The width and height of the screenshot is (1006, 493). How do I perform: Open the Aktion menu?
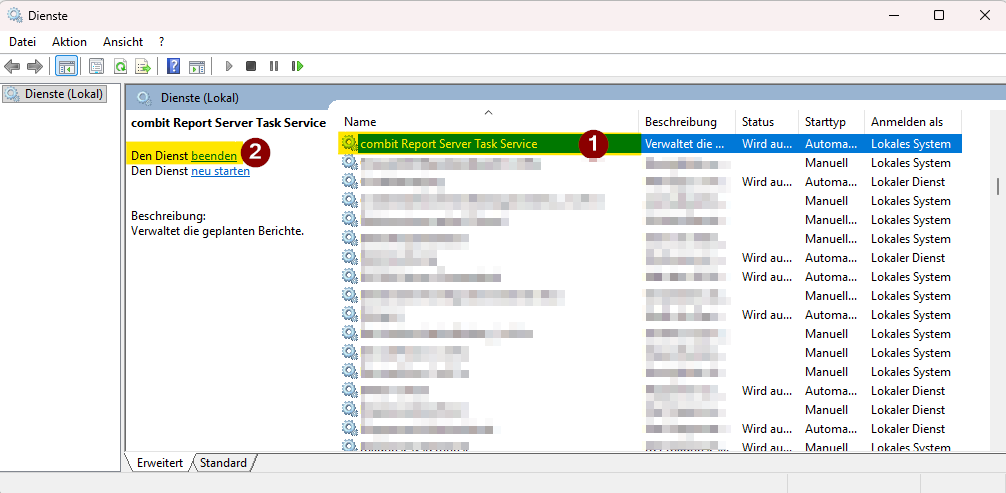click(69, 42)
